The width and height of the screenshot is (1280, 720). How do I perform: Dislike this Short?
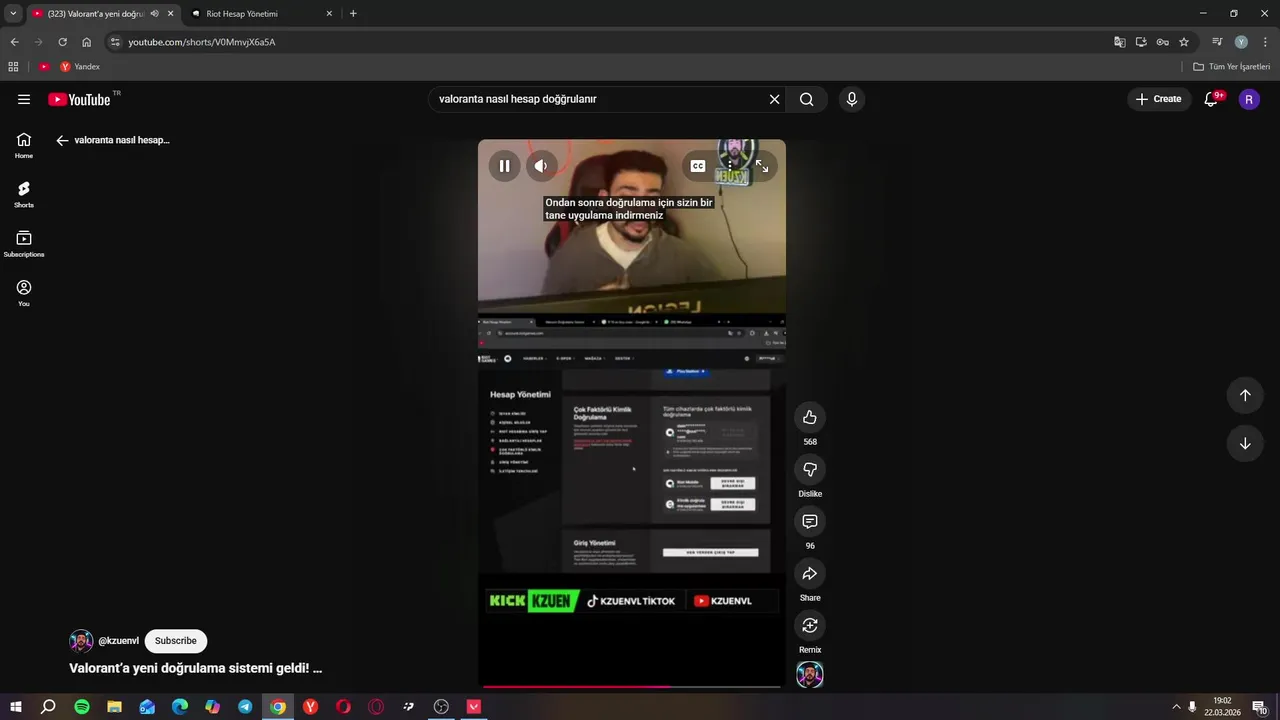pyautogui.click(x=810, y=469)
